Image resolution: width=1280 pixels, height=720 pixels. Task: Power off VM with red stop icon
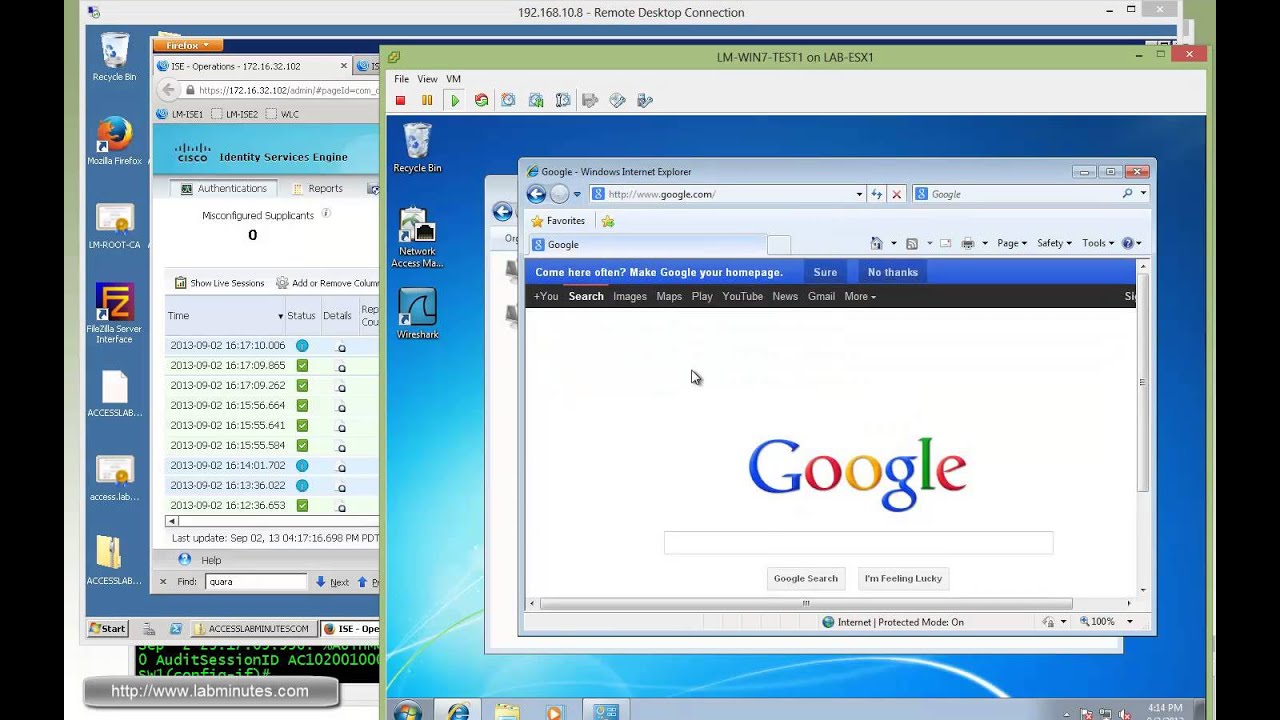(400, 100)
